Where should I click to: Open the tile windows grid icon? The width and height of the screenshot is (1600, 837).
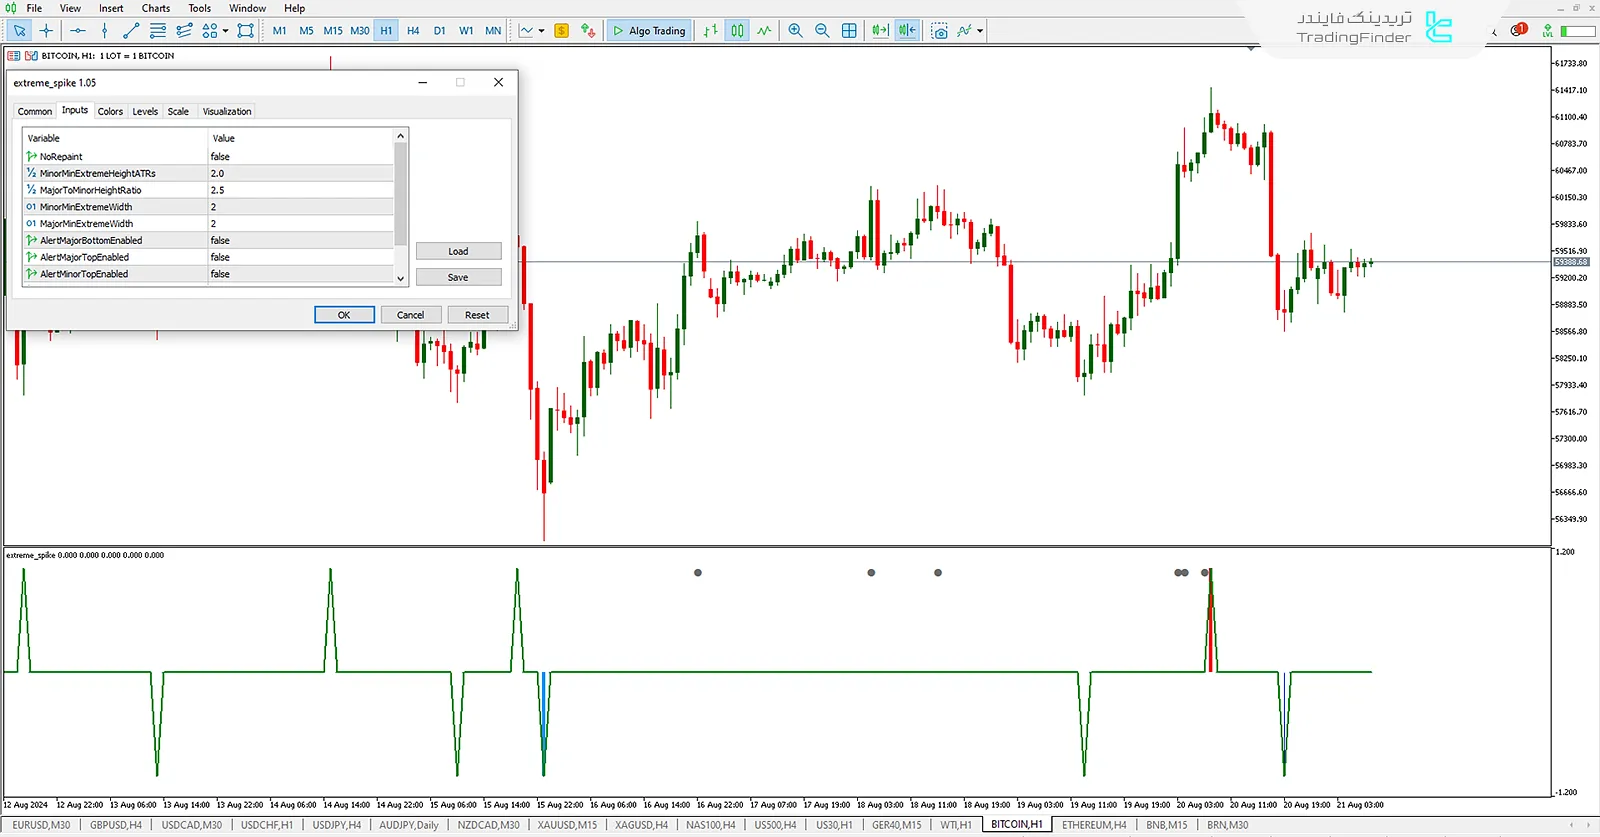click(849, 31)
